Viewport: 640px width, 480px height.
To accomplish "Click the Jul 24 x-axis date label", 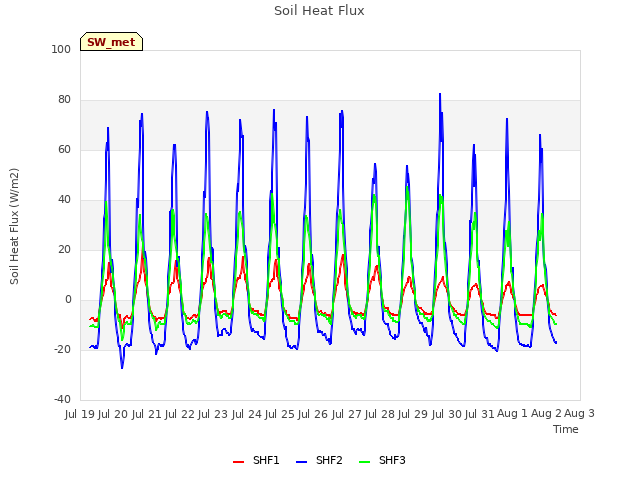I will point(247,414).
